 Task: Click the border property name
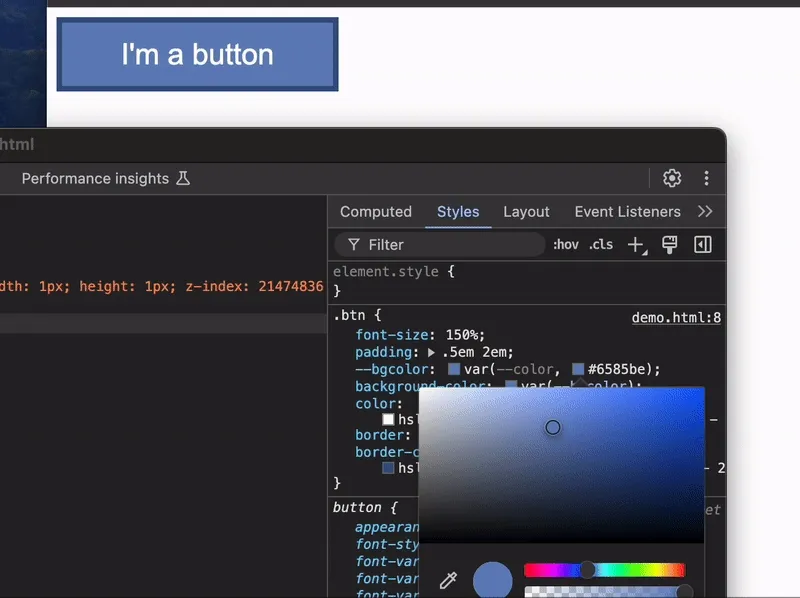(x=381, y=435)
